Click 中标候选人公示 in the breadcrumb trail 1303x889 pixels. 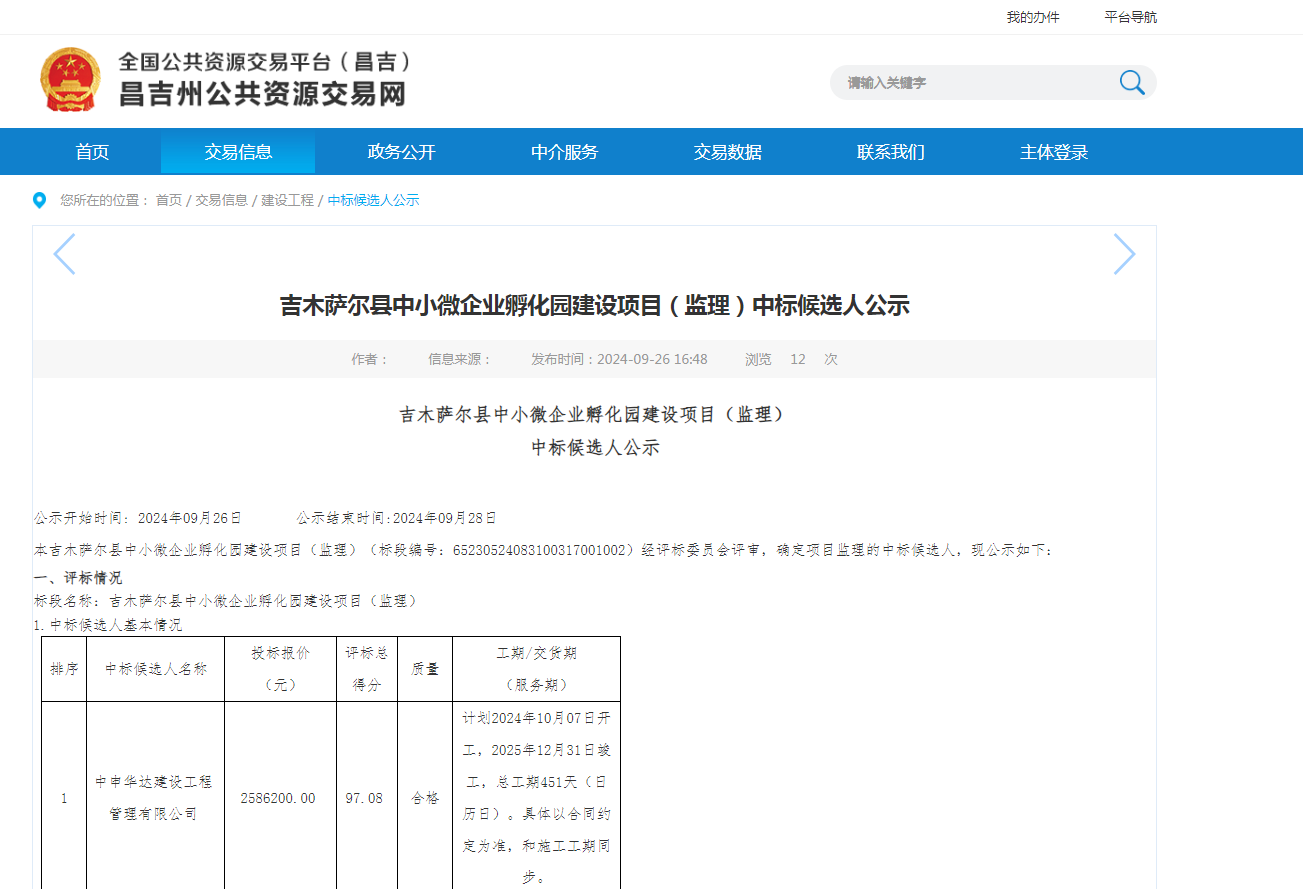(373, 200)
